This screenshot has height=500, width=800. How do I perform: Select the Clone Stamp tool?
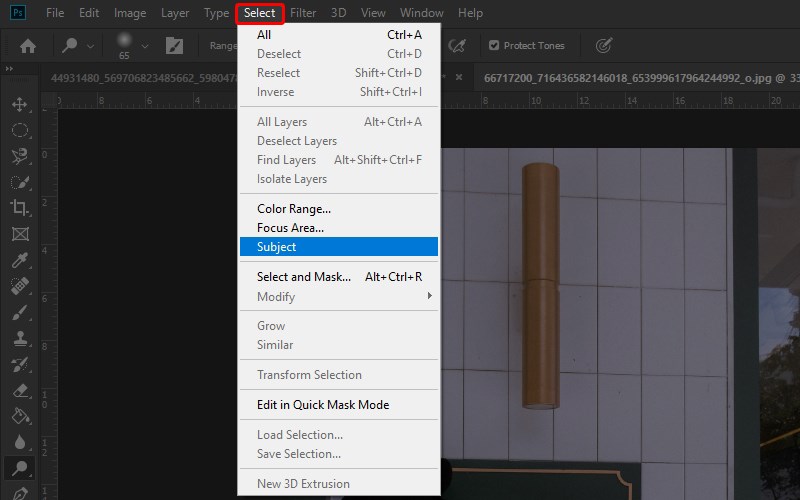click(x=19, y=338)
